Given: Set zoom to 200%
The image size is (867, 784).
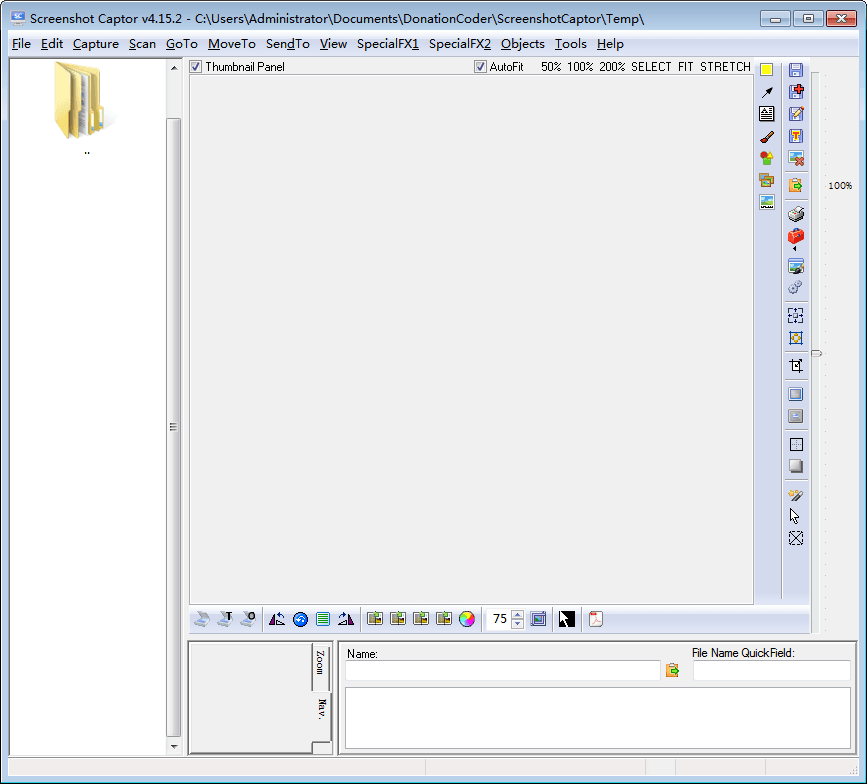Looking at the screenshot, I should pyautogui.click(x=612, y=67).
